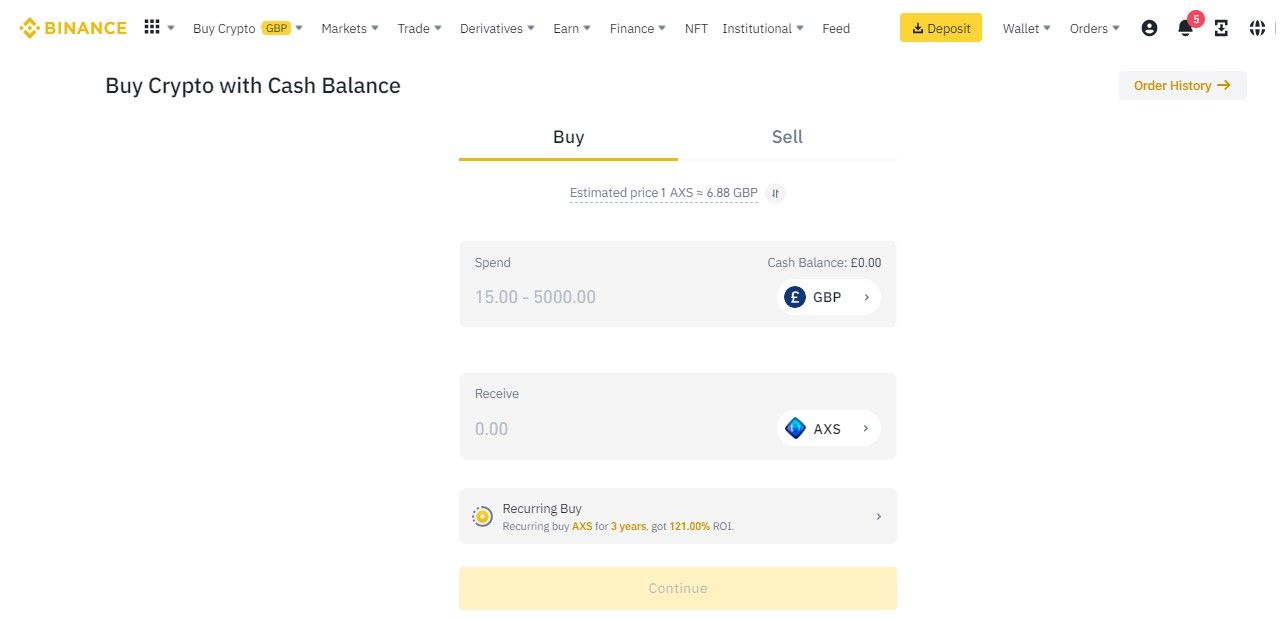Open the NFT menu item
Screen dimensions: 1282x618
(x=696, y=28)
